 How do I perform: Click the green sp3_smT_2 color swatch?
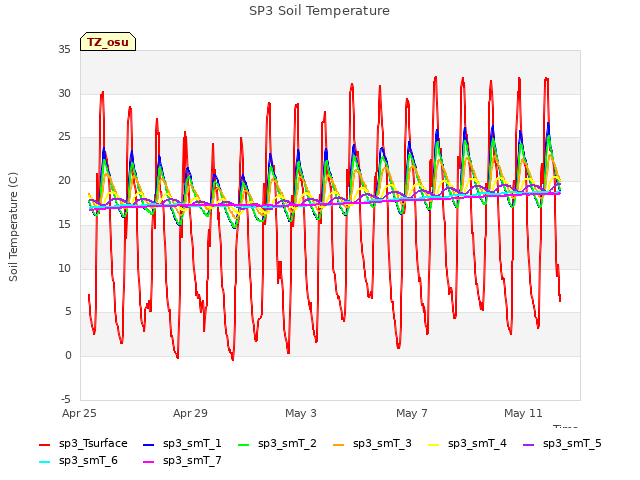point(244,444)
